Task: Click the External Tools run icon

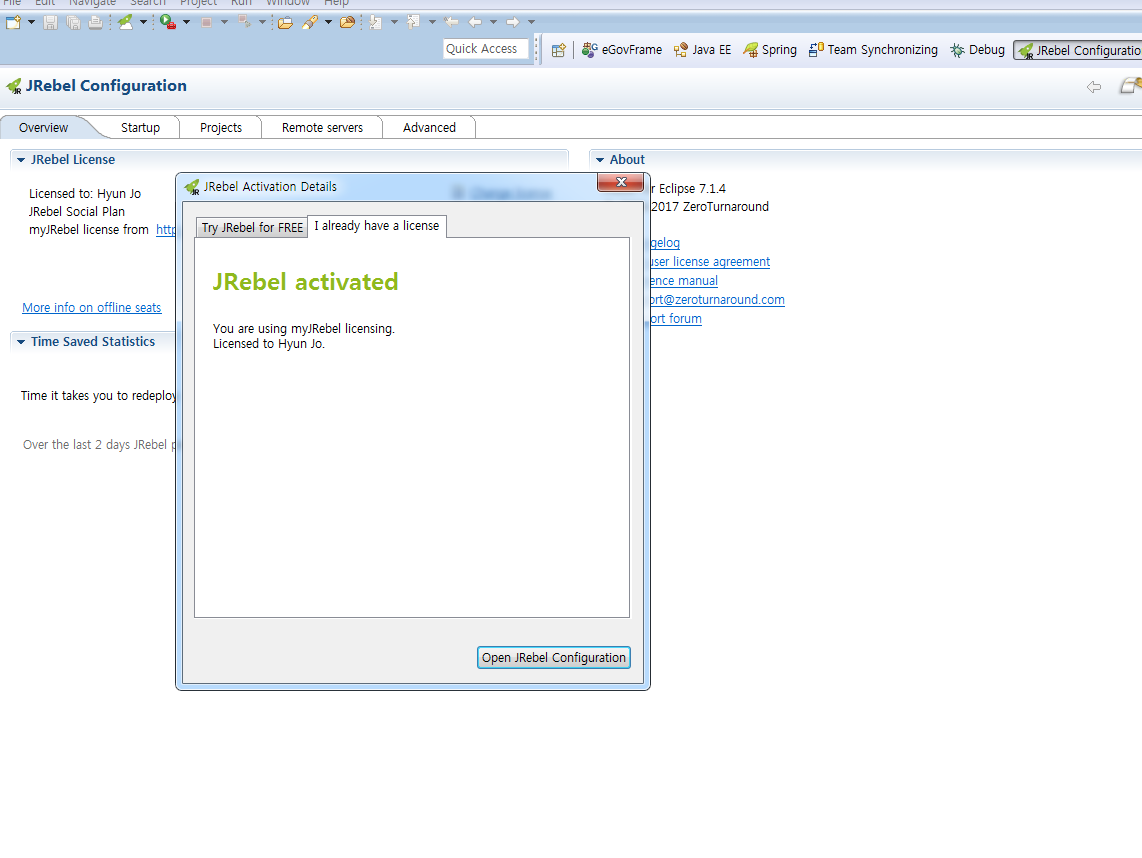Action: tap(168, 23)
